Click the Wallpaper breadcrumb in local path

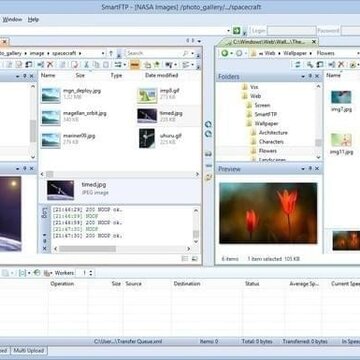[295, 53]
